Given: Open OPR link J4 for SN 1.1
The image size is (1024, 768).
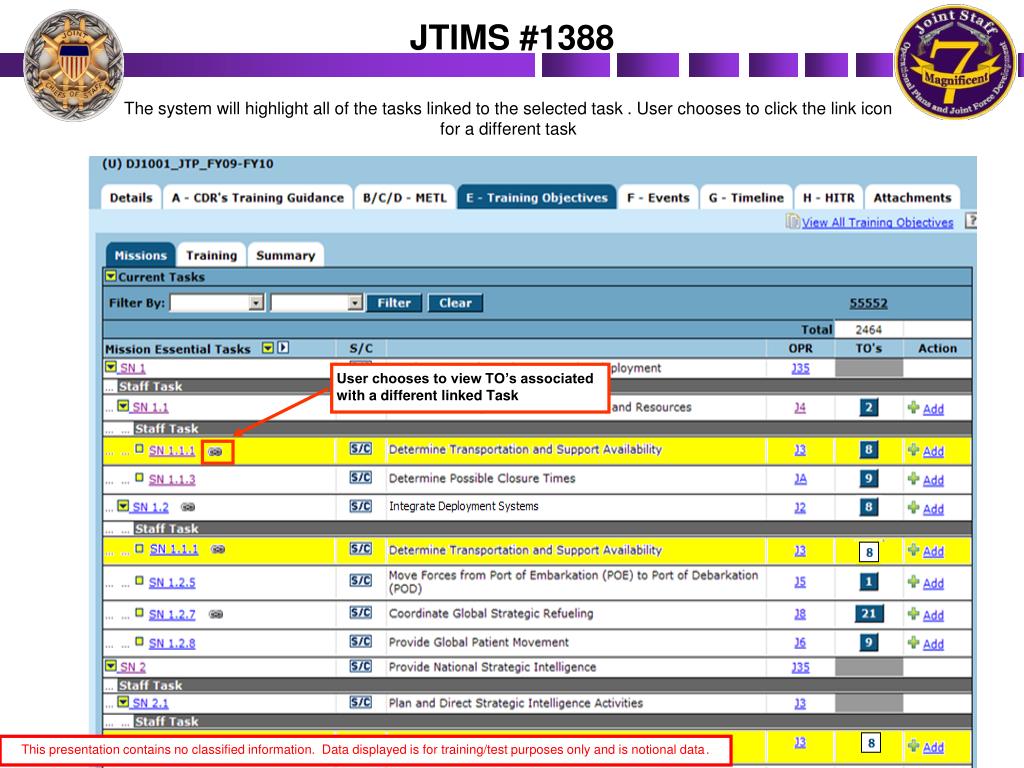Looking at the screenshot, I should (x=800, y=408).
